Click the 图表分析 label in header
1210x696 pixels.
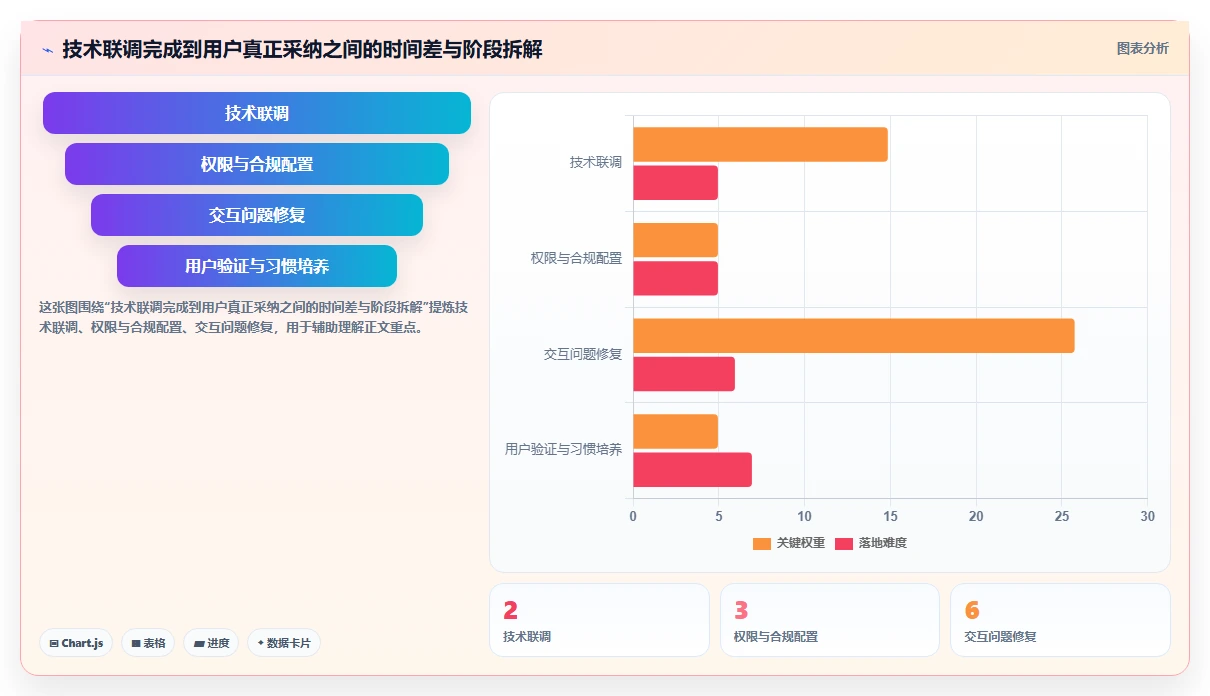1142,48
